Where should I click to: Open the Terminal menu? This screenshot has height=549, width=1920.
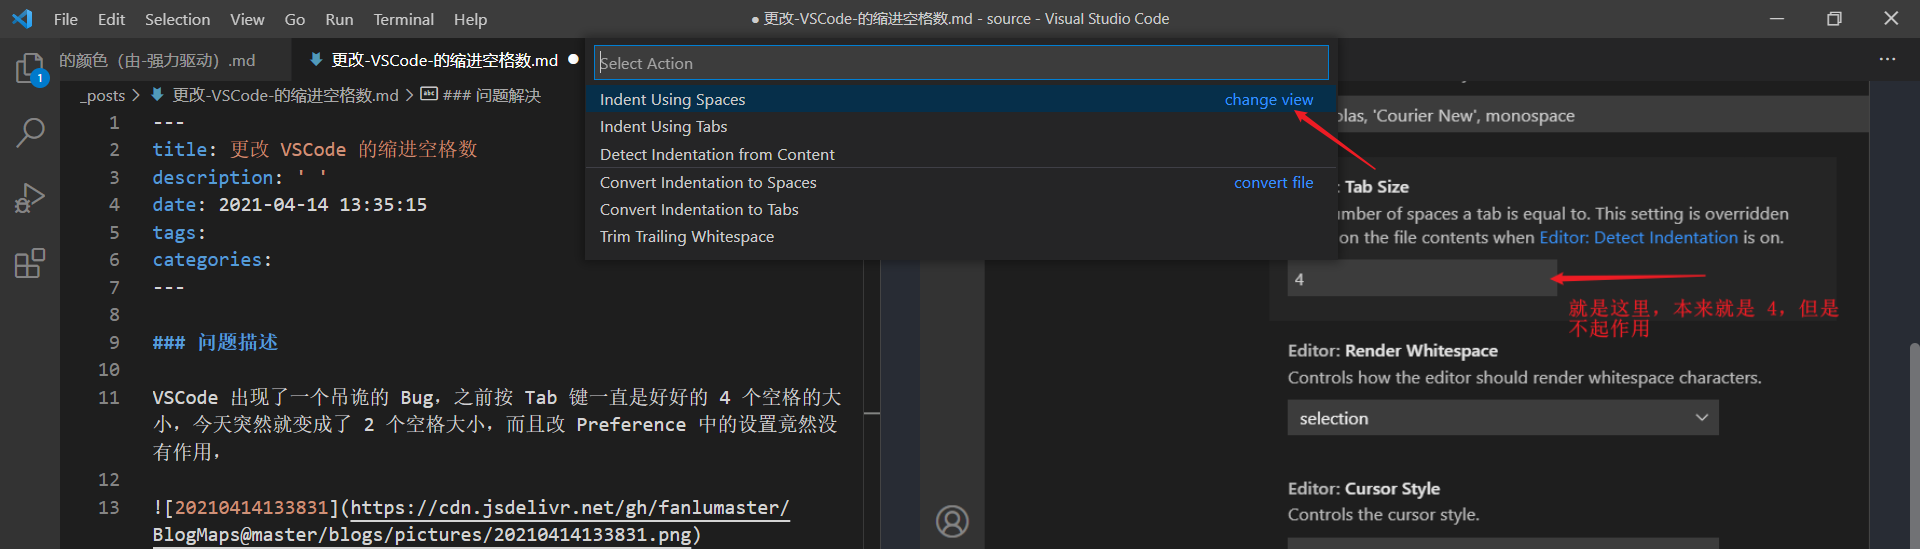point(403,19)
